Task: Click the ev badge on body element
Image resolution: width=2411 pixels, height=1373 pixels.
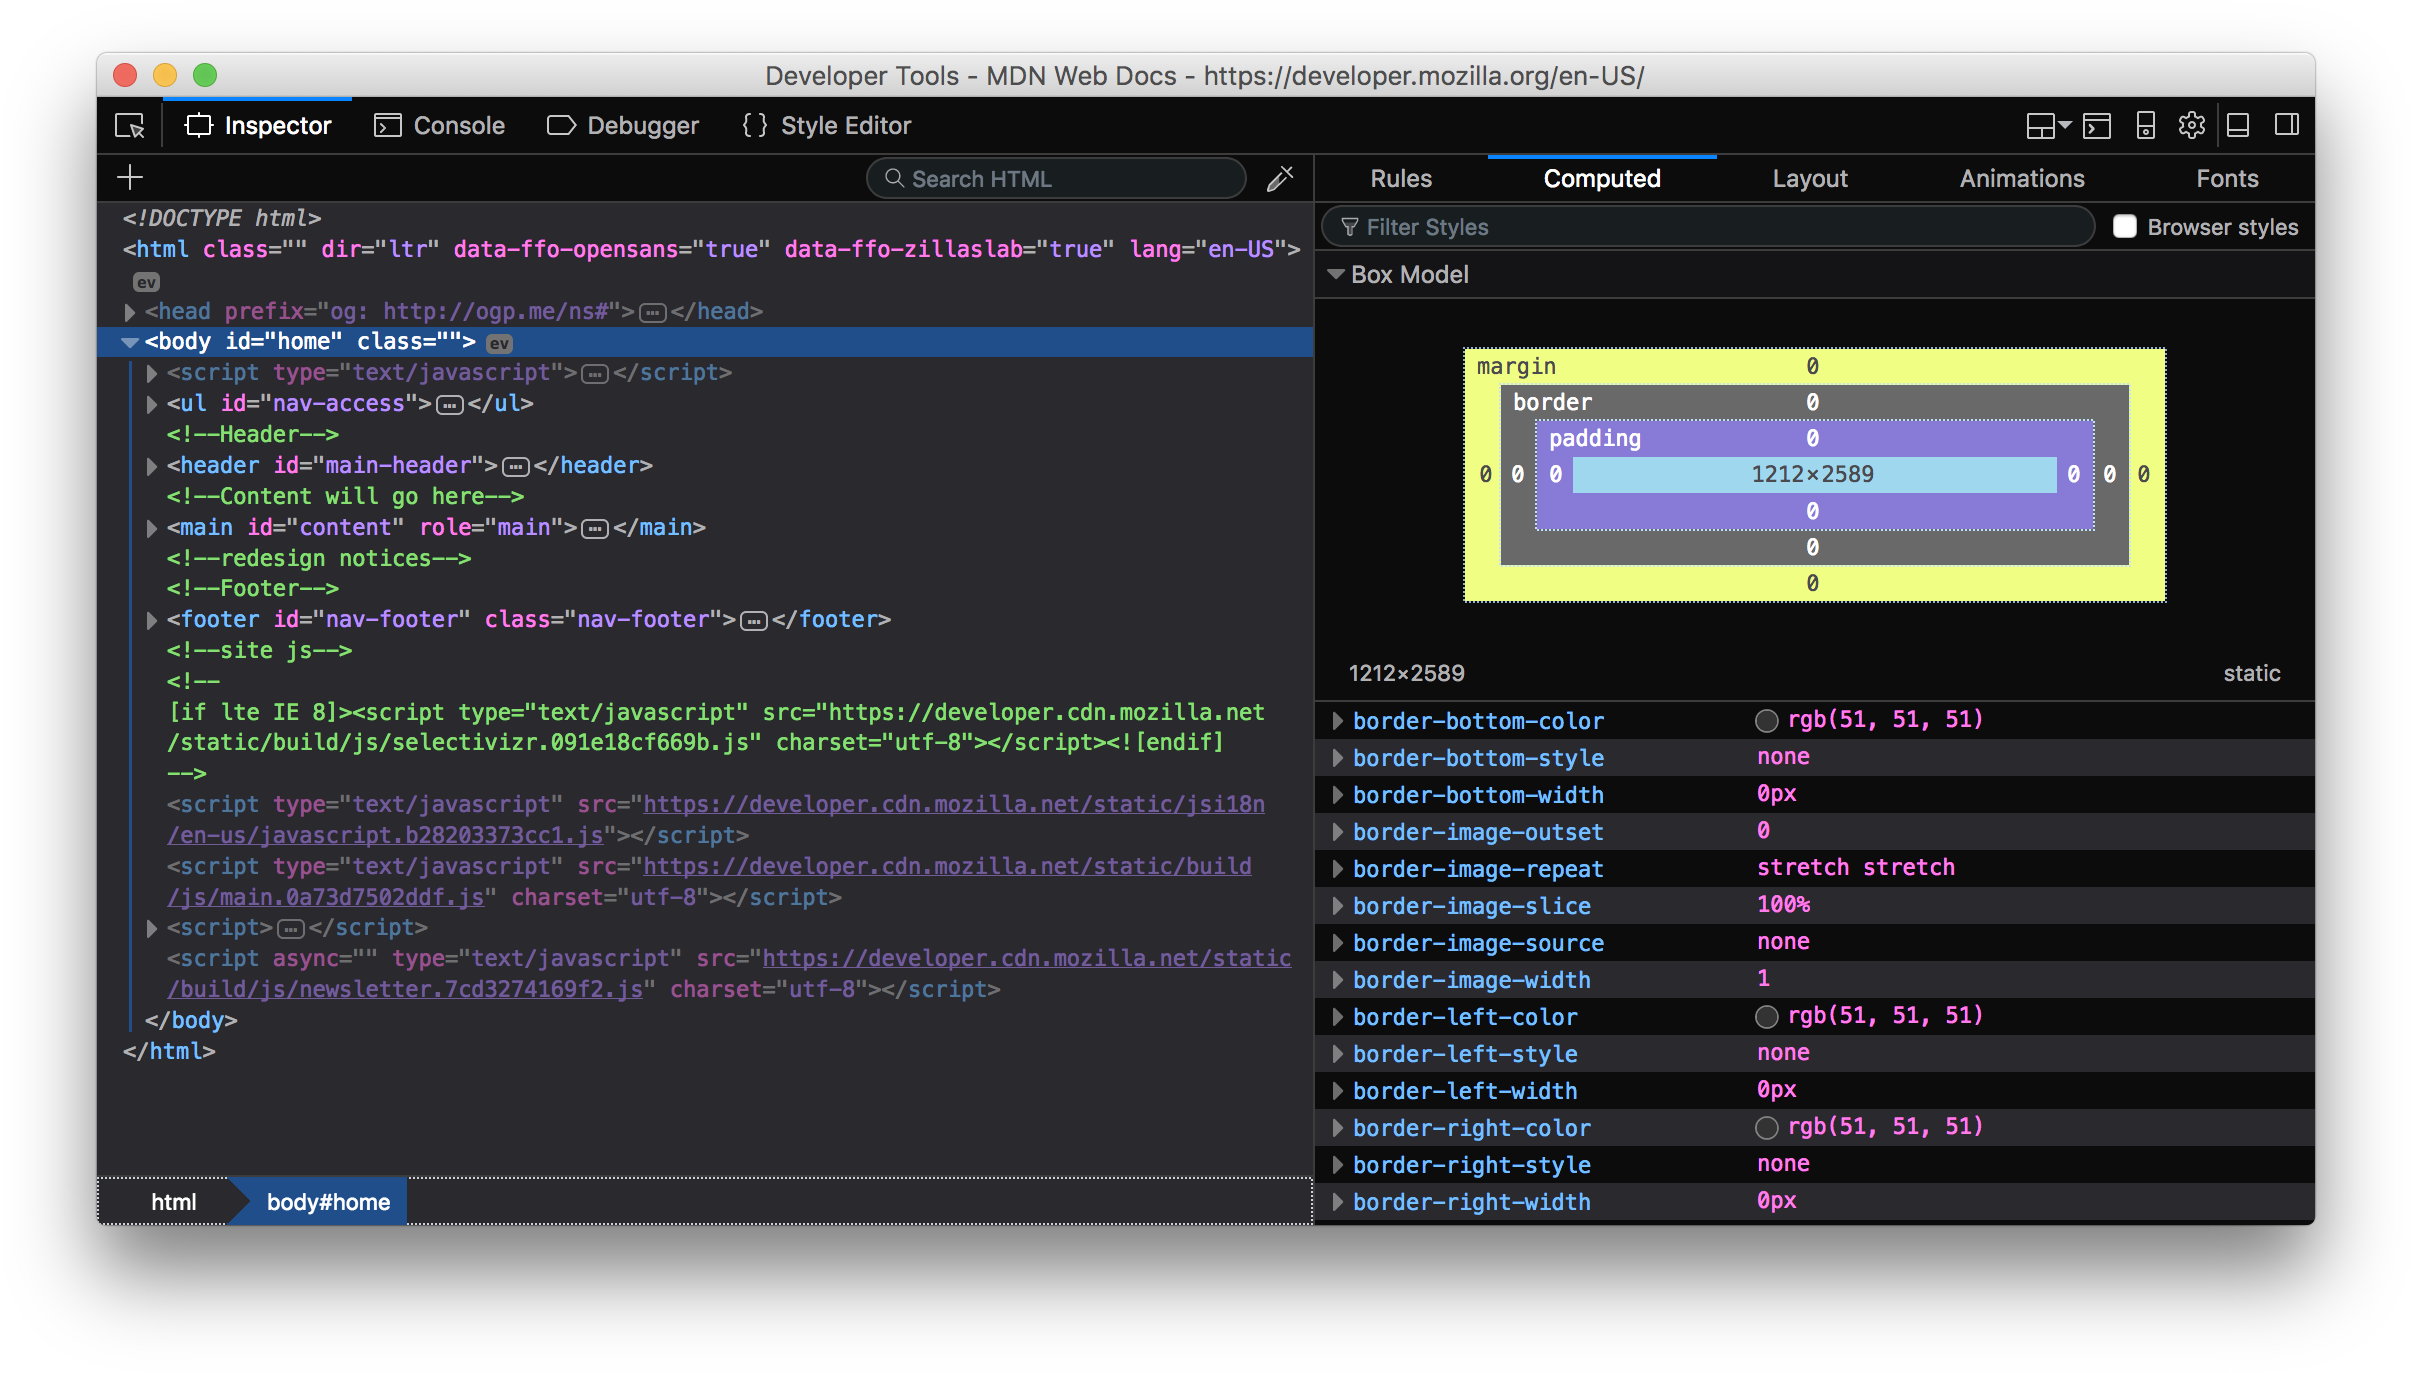Action: 499,343
